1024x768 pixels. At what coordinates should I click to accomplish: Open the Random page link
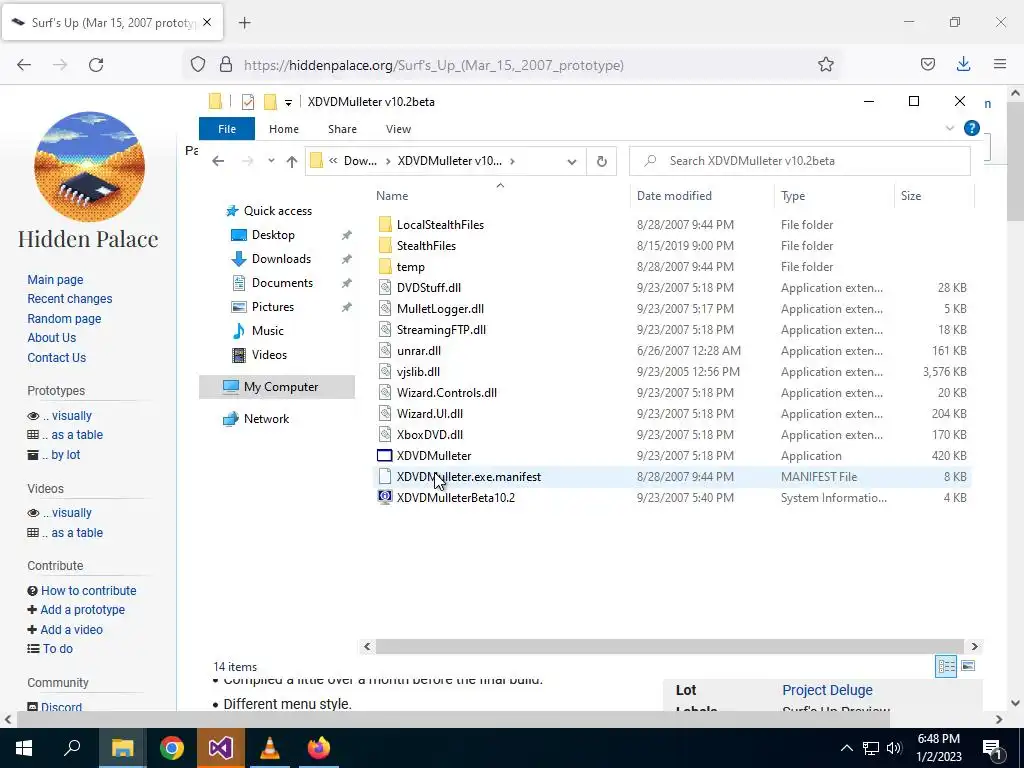click(64, 319)
